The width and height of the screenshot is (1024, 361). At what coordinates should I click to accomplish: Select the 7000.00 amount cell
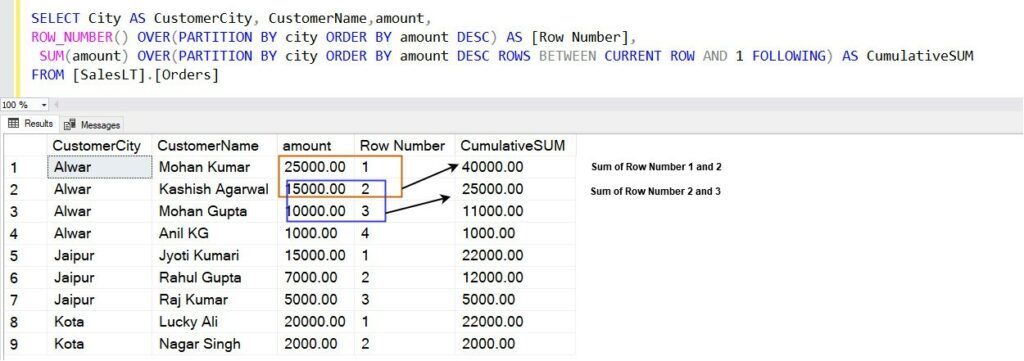[x=315, y=278]
